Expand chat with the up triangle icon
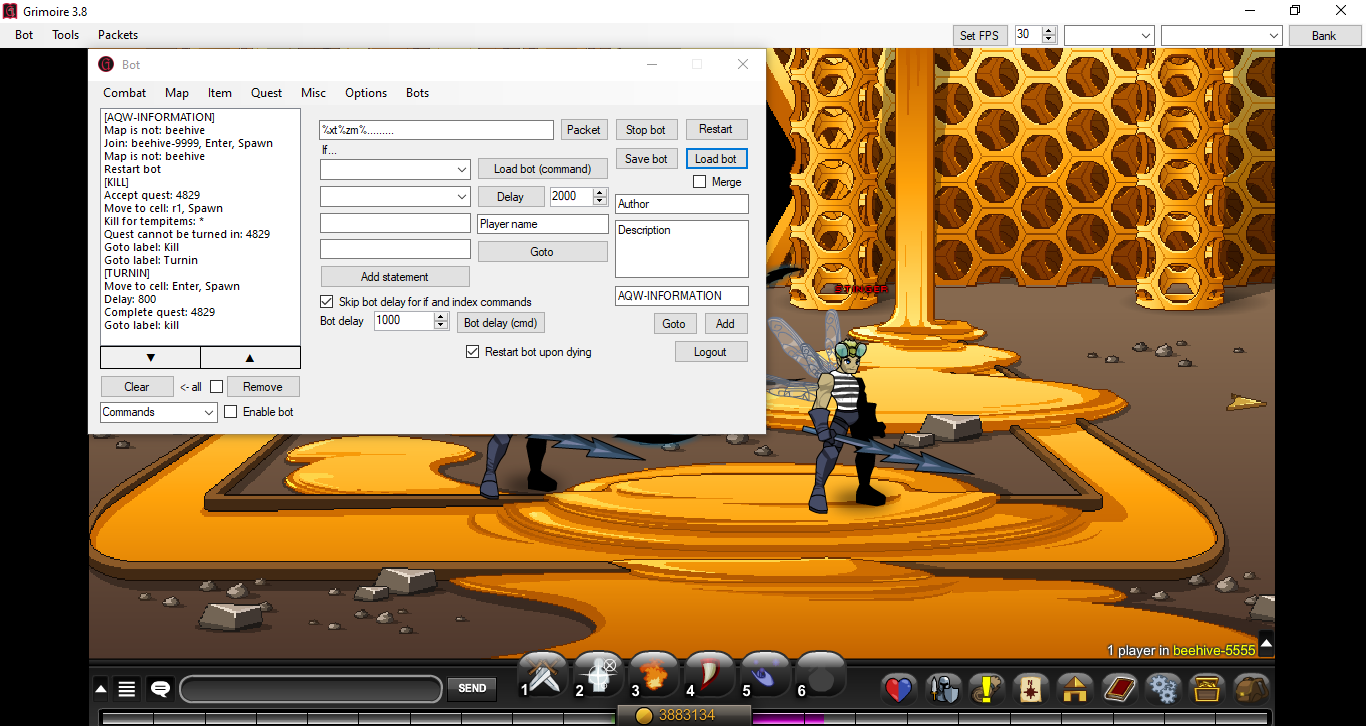This screenshot has height=726, width=1366. (x=101, y=688)
